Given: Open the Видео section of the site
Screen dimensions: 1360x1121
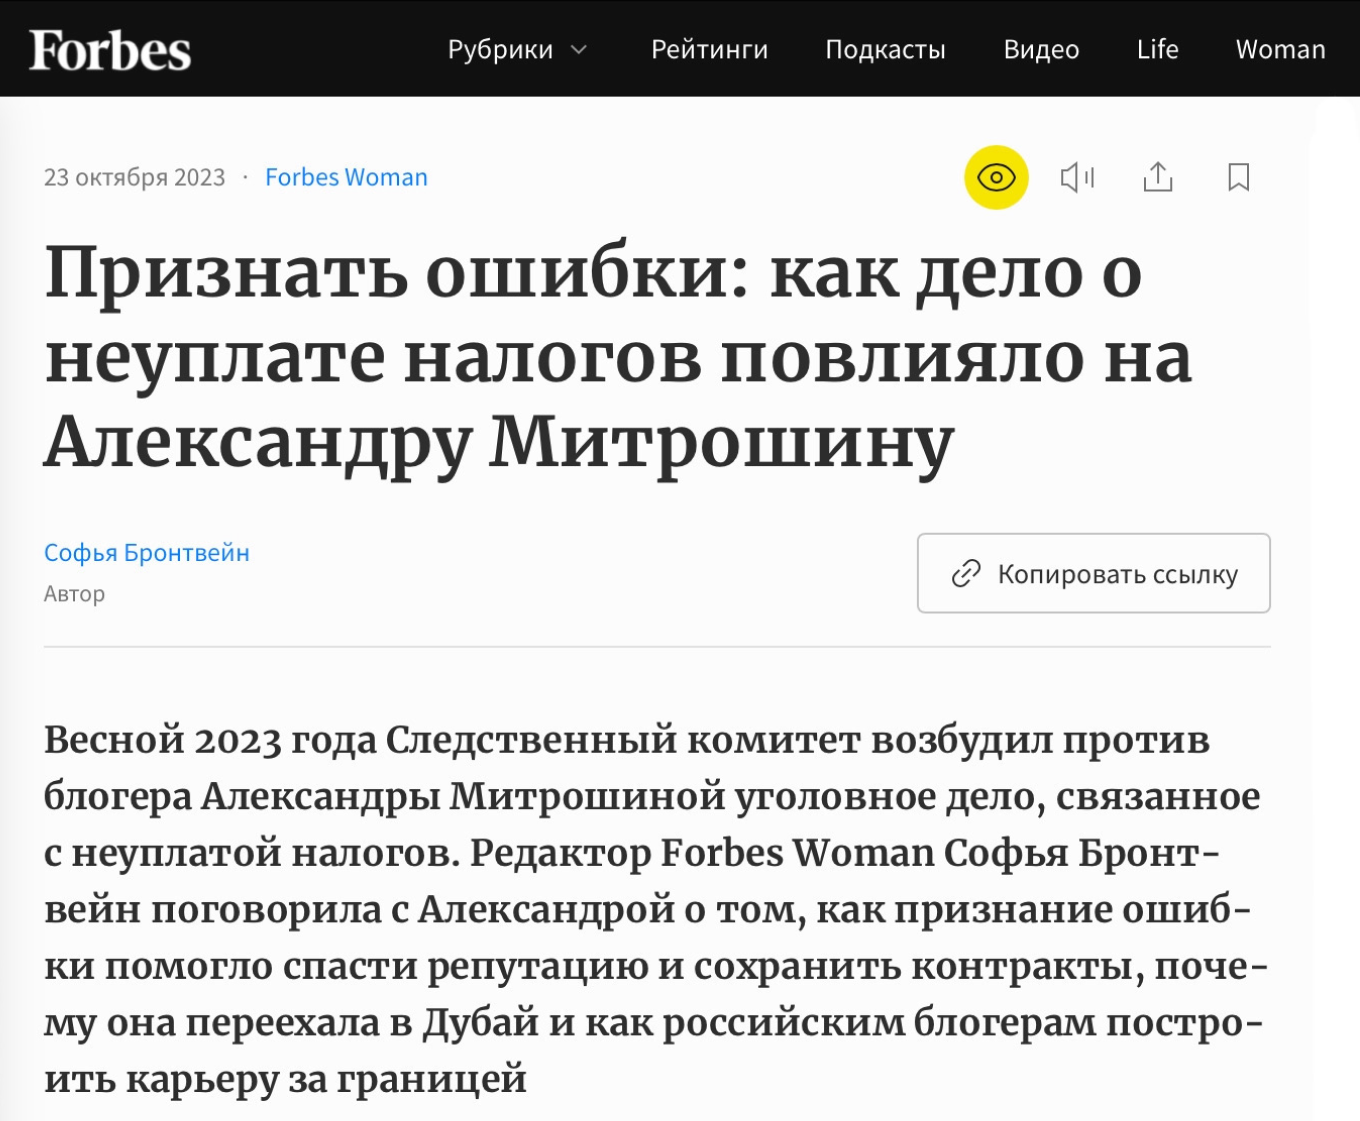Looking at the screenshot, I should 1040,50.
